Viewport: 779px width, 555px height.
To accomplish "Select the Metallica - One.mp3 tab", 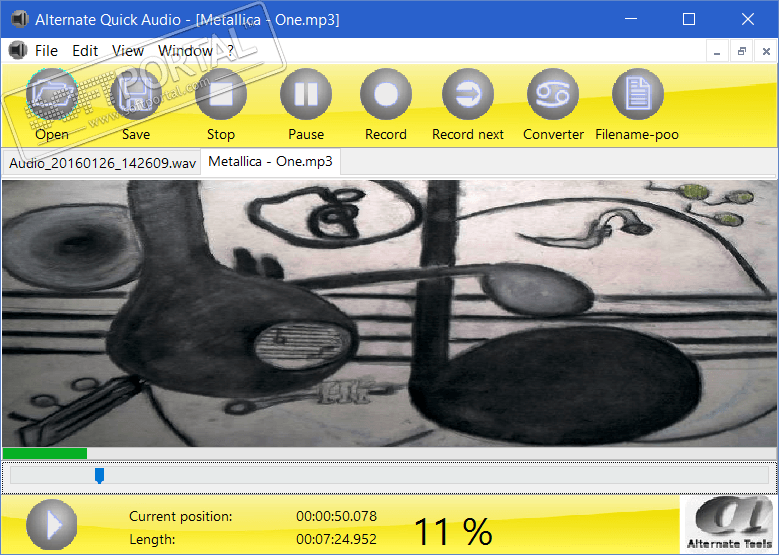I will coord(270,161).
